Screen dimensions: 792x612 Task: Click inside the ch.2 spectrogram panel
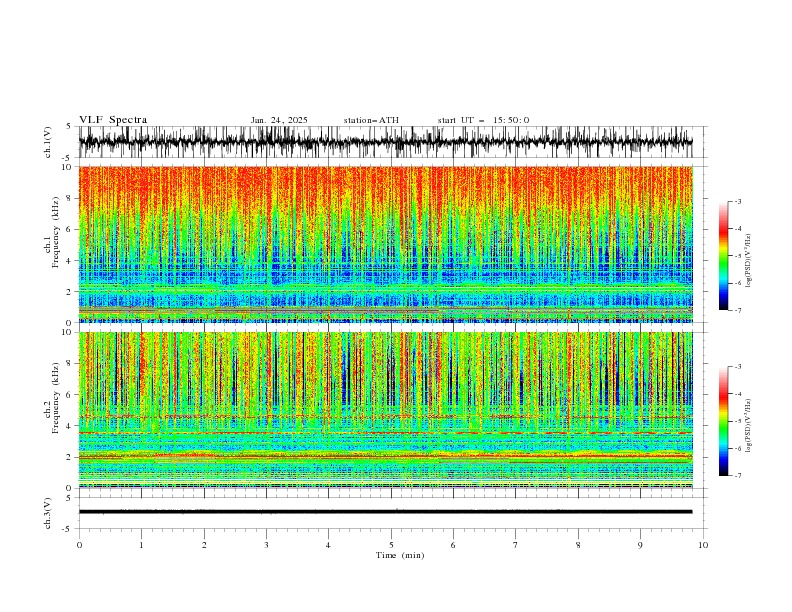[386, 410]
